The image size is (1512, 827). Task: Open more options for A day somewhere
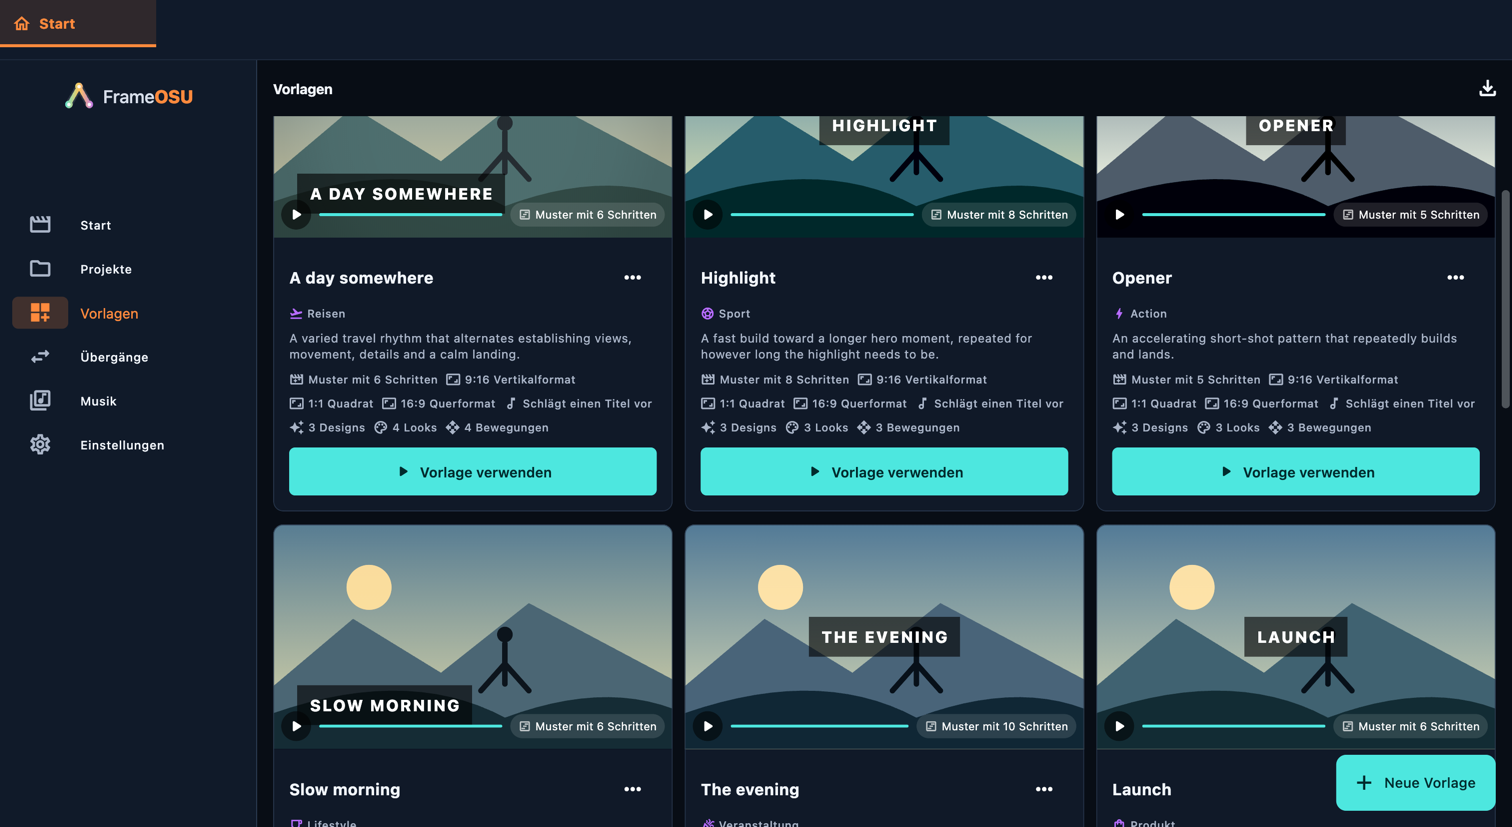coord(632,278)
